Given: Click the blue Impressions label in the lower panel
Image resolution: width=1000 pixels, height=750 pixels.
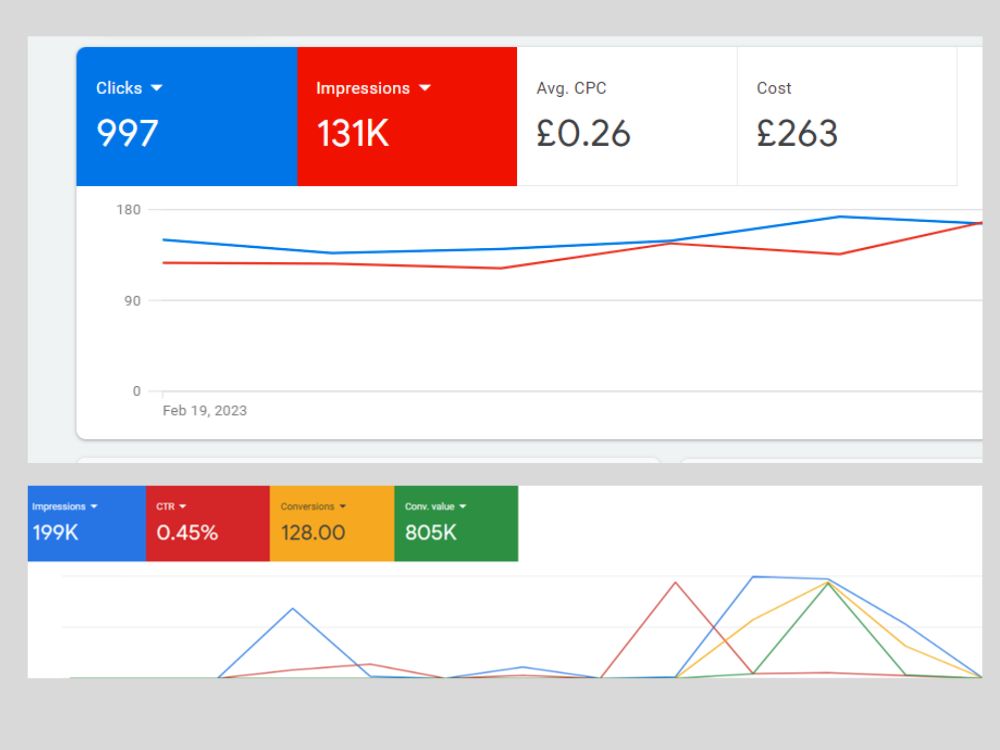Looking at the screenshot, I should (59, 506).
